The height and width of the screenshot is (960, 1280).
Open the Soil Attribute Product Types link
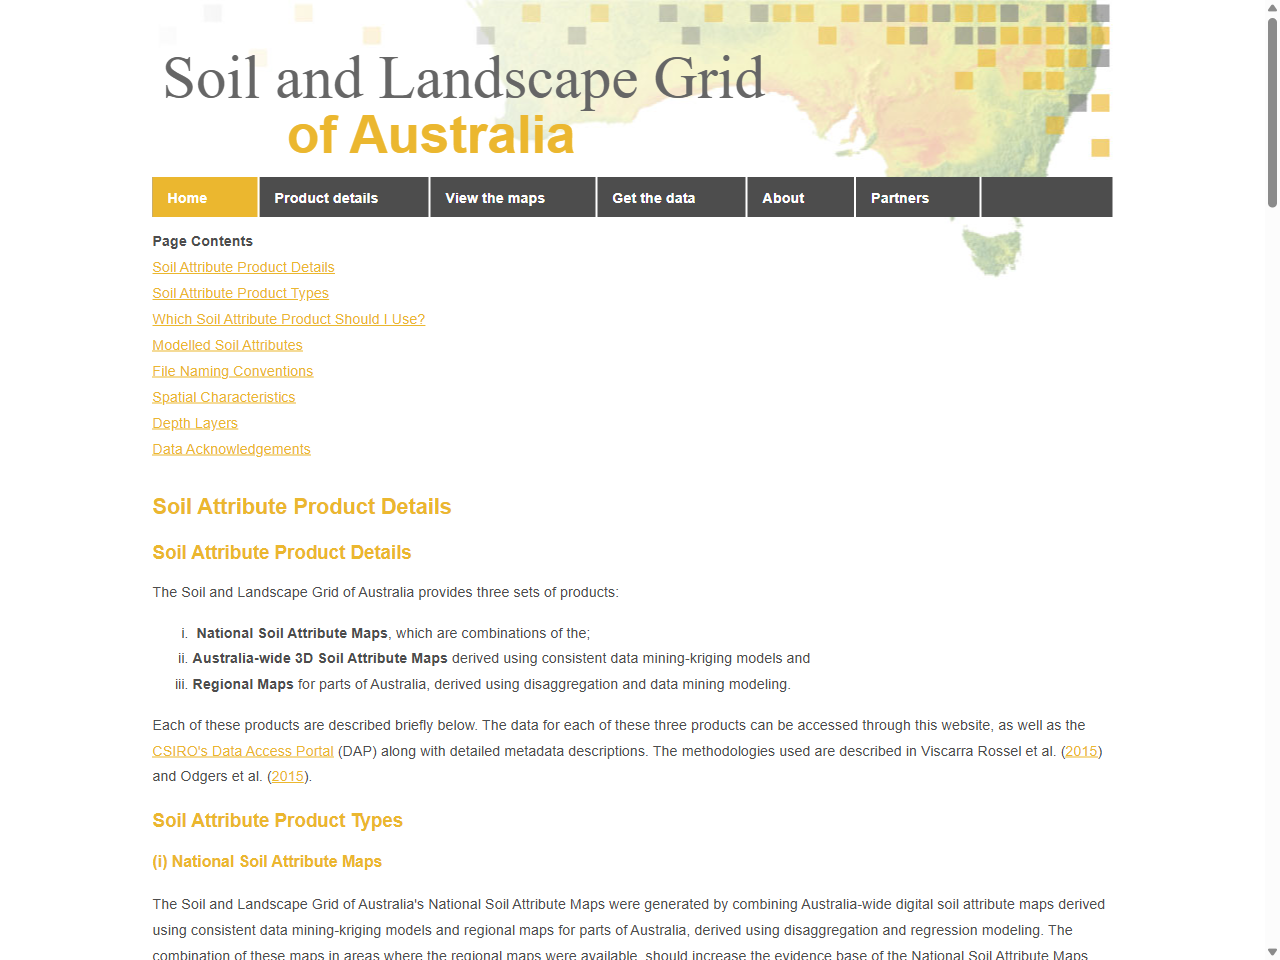tap(240, 293)
